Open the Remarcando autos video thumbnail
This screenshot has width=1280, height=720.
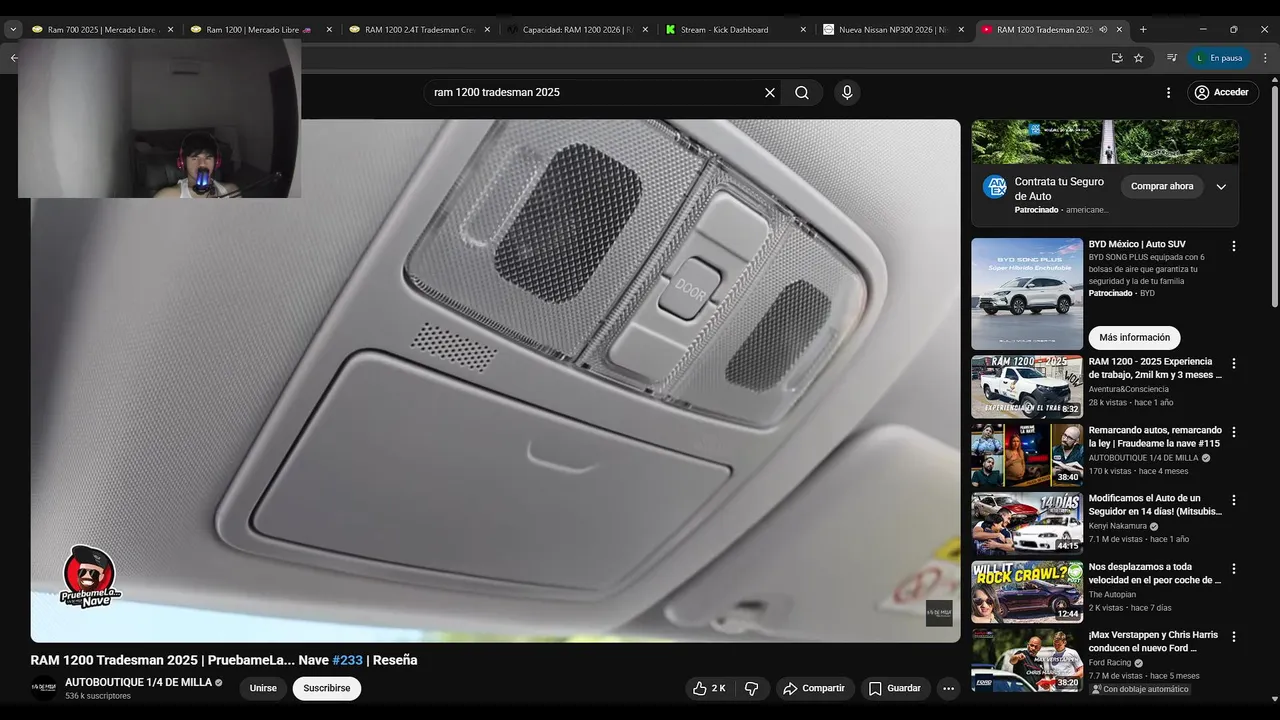pyautogui.click(x=1027, y=455)
